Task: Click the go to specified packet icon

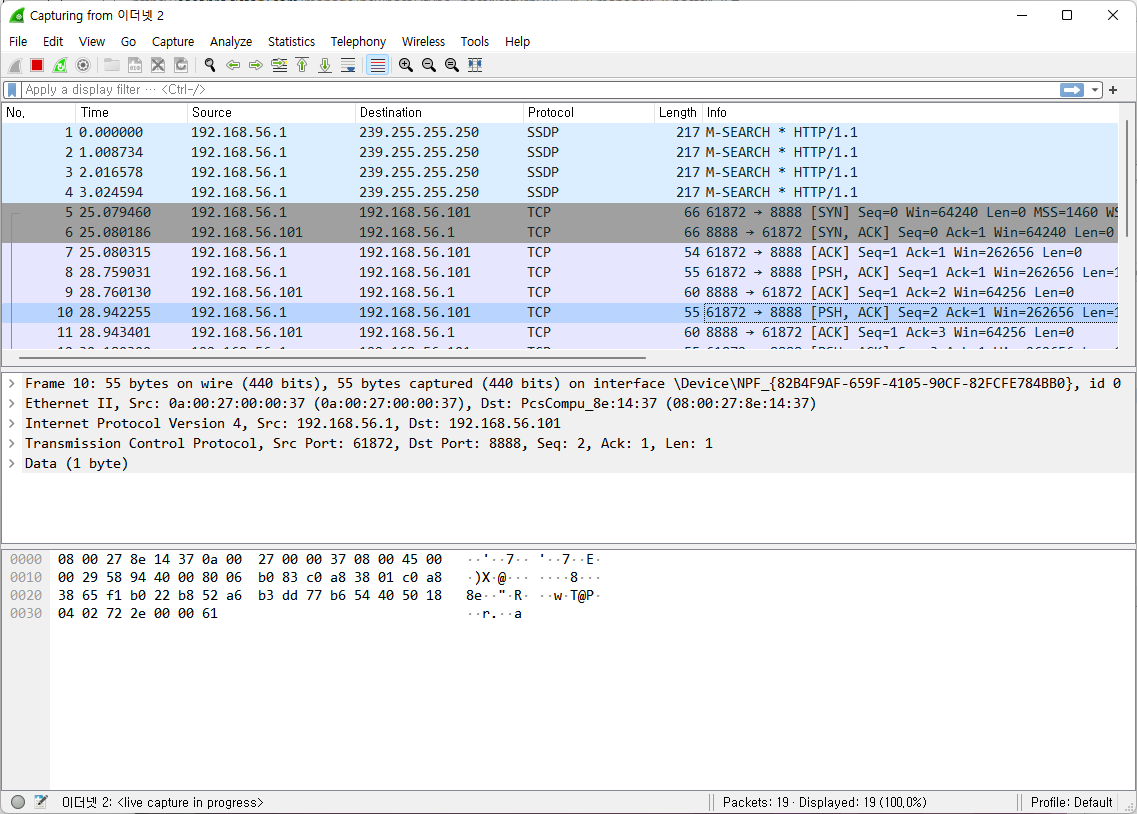Action: point(279,65)
